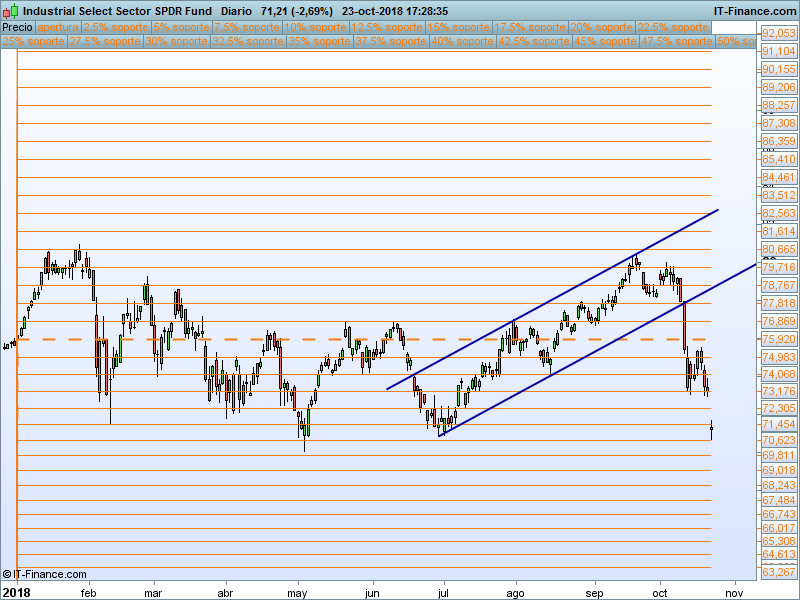Pick the 15% soporte label
The image size is (800, 600).
tap(458, 27)
